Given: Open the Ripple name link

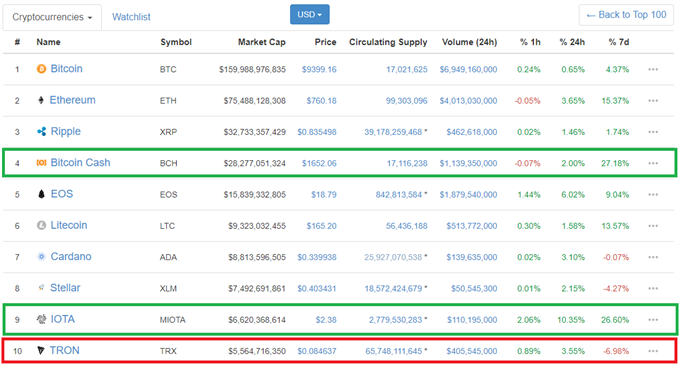Looking at the screenshot, I should [65, 131].
